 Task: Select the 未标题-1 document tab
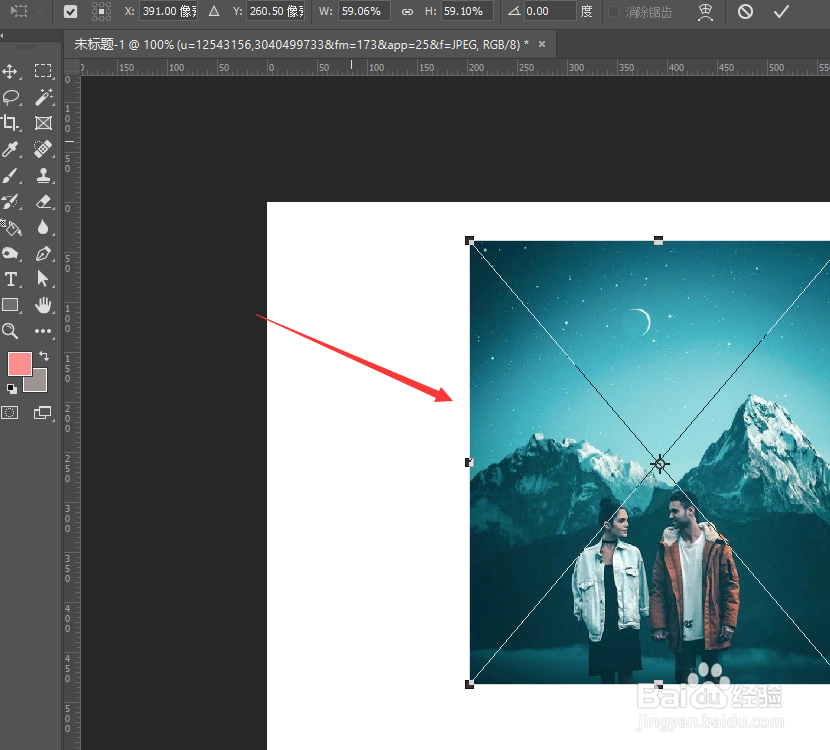pos(301,44)
